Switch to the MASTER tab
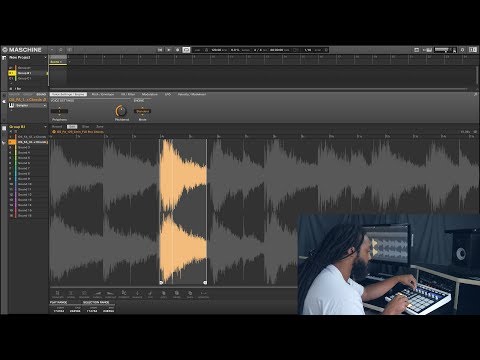This screenshot has width=480, height=360. pyautogui.click(x=14, y=95)
